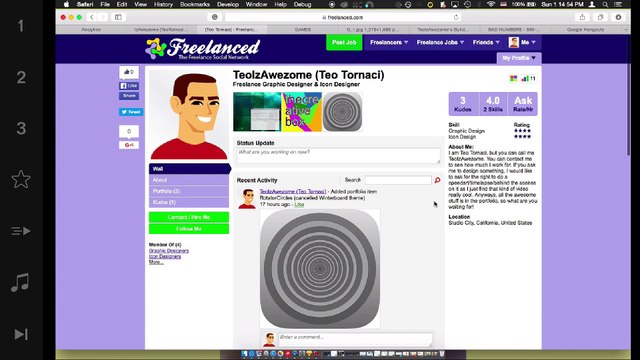The width and height of the screenshot is (640, 360).
Task: Select chapter 2 in the left sidebar
Action: 21,77
